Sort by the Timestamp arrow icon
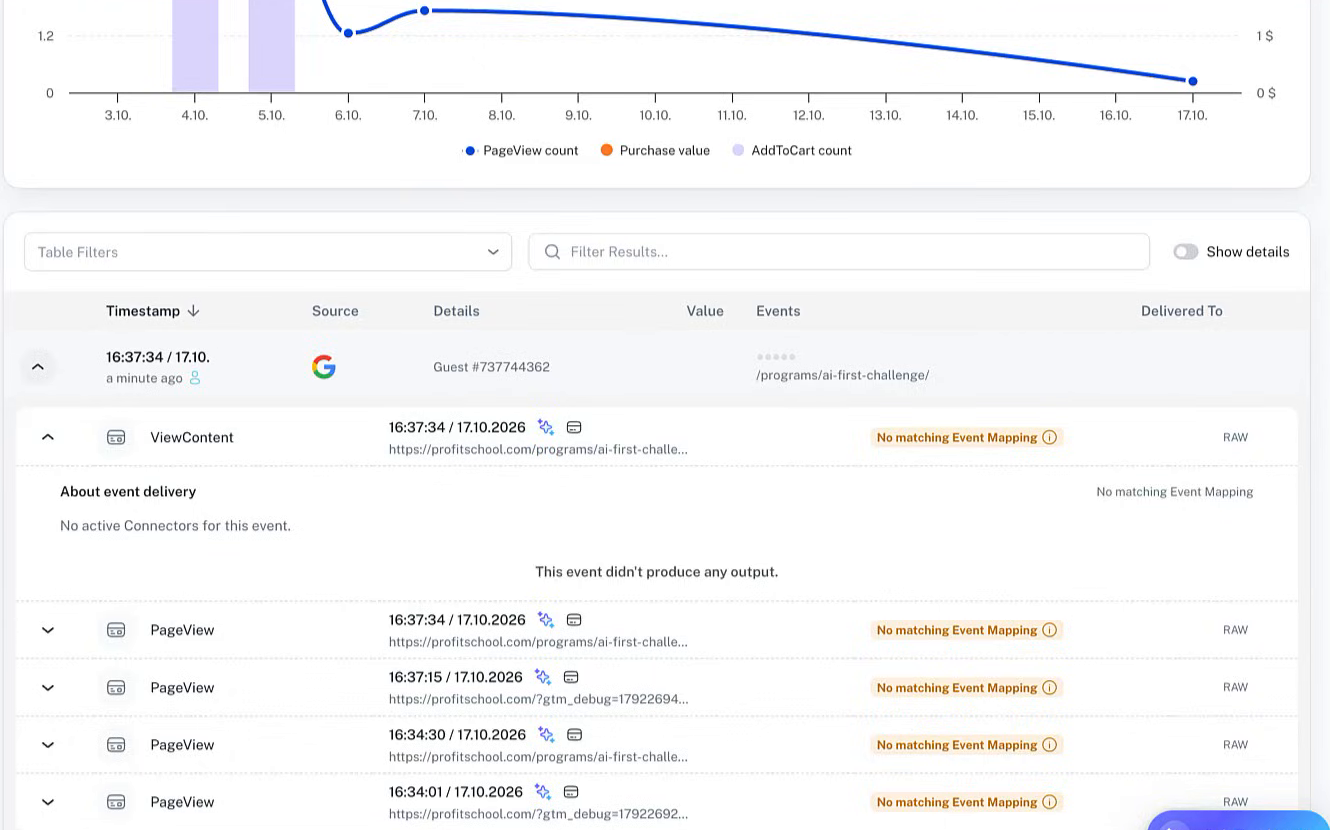Image resolution: width=1330 pixels, height=830 pixels. click(x=193, y=311)
